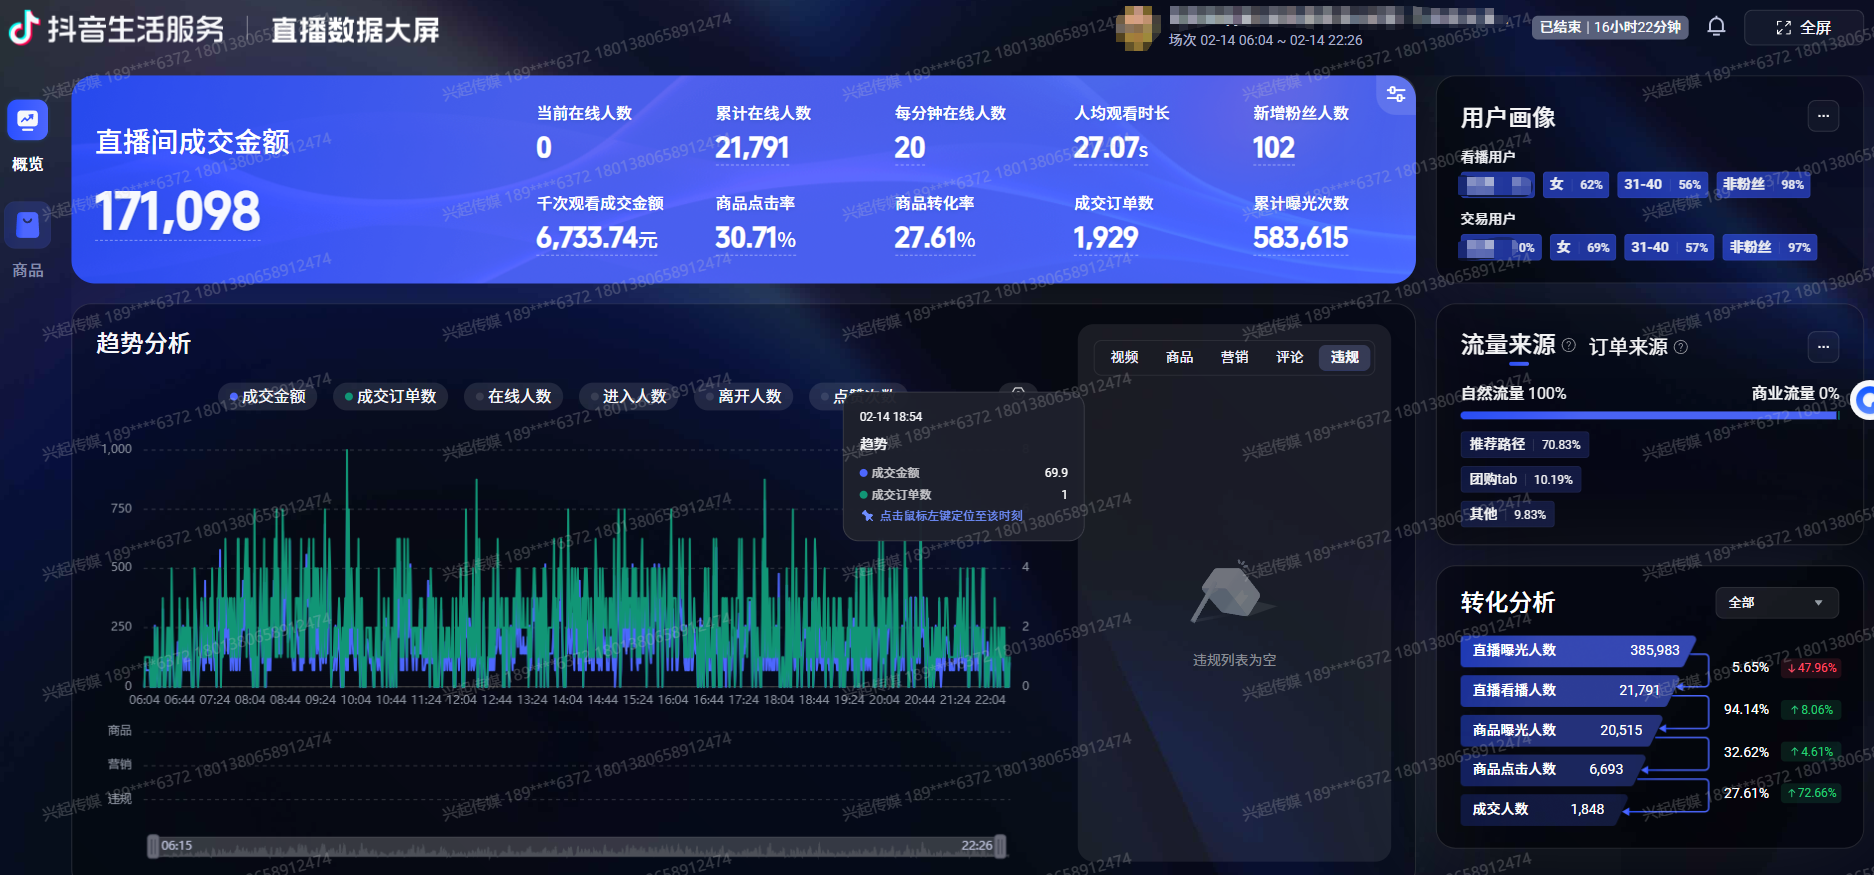The width and height of the screenshot is (1874, 875).
Task: Switch to the 营销 tab
Action: (x=1234, y=357)
